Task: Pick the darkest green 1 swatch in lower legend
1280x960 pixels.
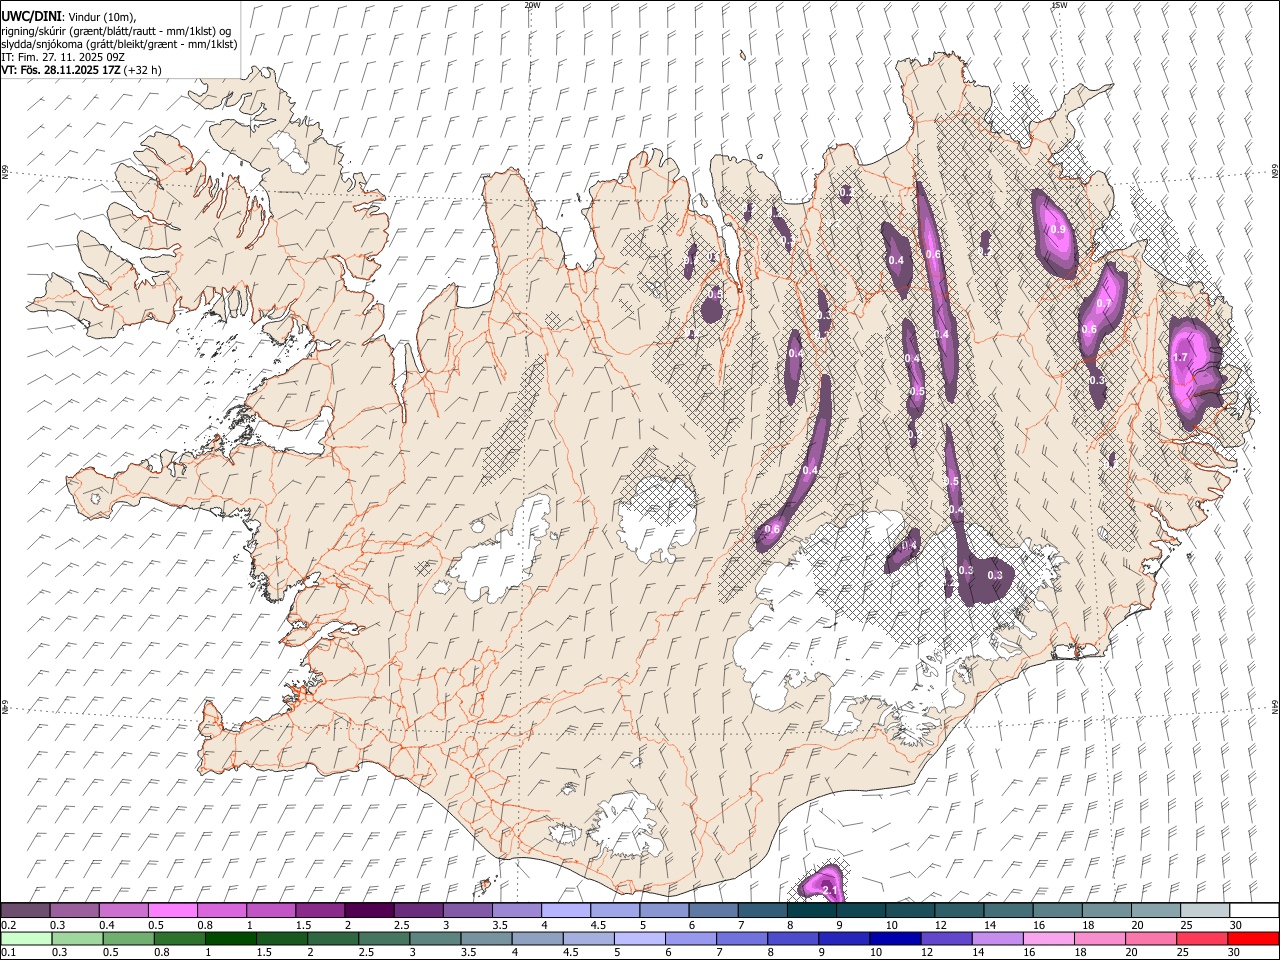Action: click(230, 939)
